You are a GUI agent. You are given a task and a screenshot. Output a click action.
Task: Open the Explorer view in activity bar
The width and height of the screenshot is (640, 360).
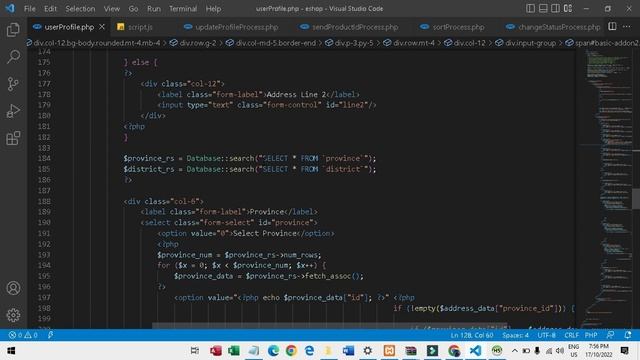pyautogui.click(x=13, y=29)
